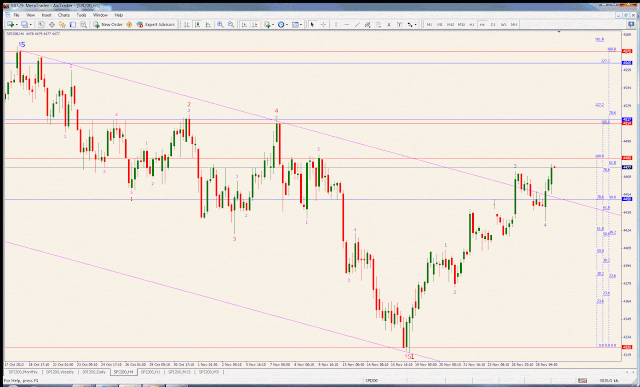This screenshot has width=640, height=387.
Task: Switch to line chart display
Action: (x=208, y=24)
